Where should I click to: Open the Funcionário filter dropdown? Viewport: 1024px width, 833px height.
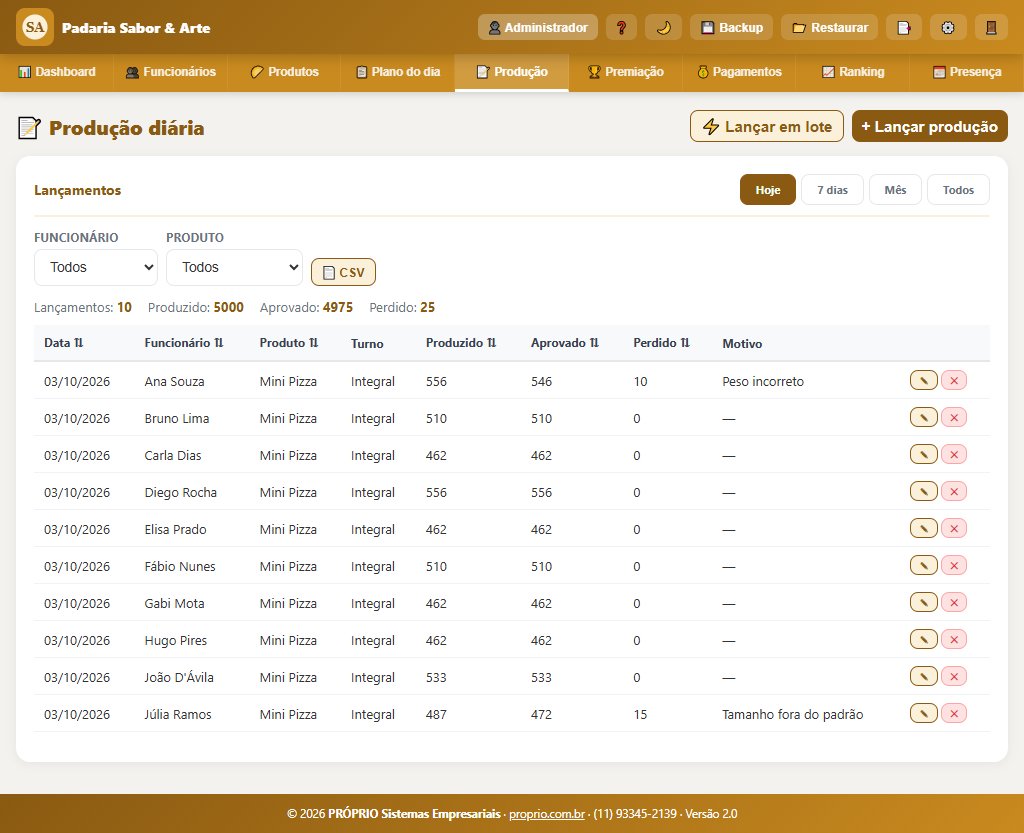[96, 268]
